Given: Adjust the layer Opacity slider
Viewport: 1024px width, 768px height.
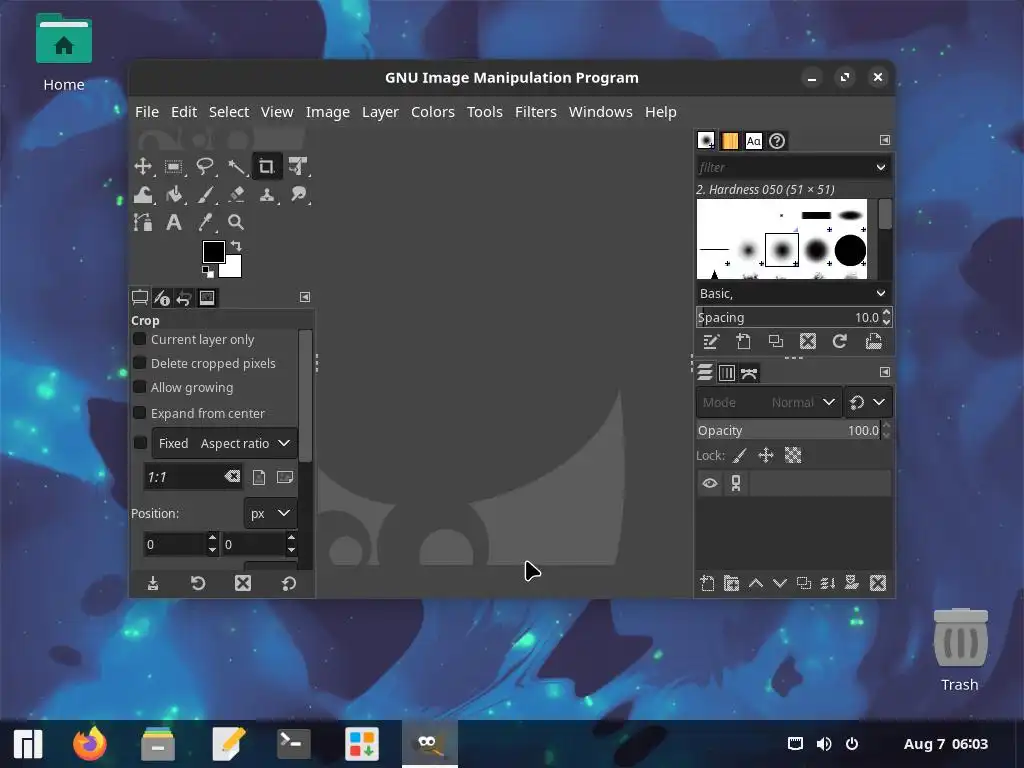Looking at the screenshot, I should coord(788,430).
